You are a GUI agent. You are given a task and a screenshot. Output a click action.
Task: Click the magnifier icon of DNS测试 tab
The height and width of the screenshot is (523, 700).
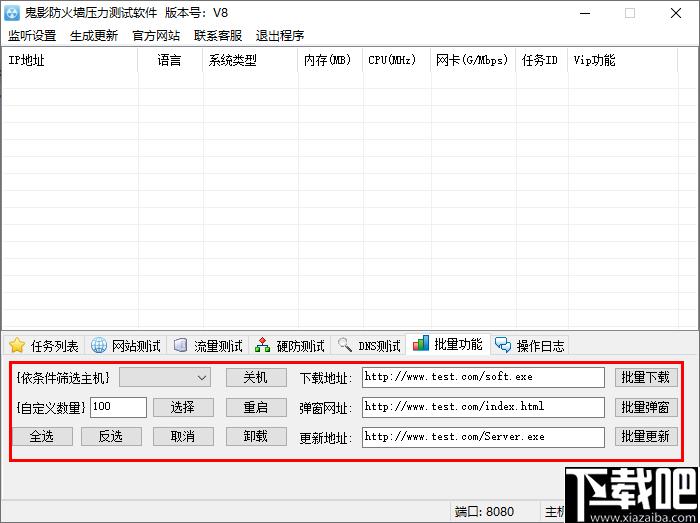tap(345, 345)
